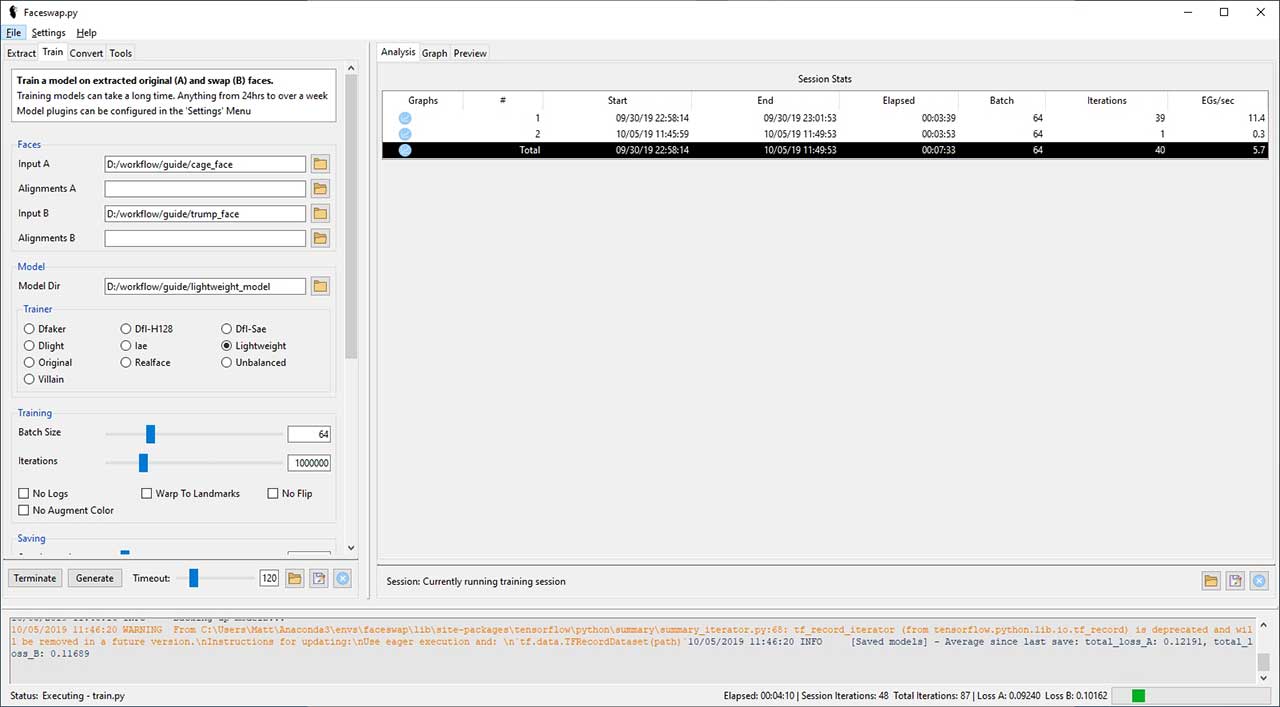Click save icon in the Session bar
Screen dimensions: 1280x707
(x=1235, y=581)
